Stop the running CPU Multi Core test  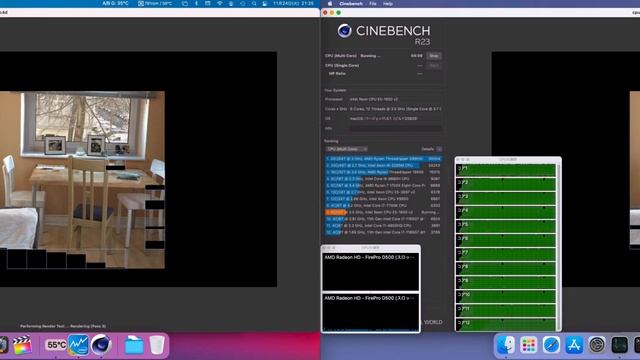coord(434,56)
